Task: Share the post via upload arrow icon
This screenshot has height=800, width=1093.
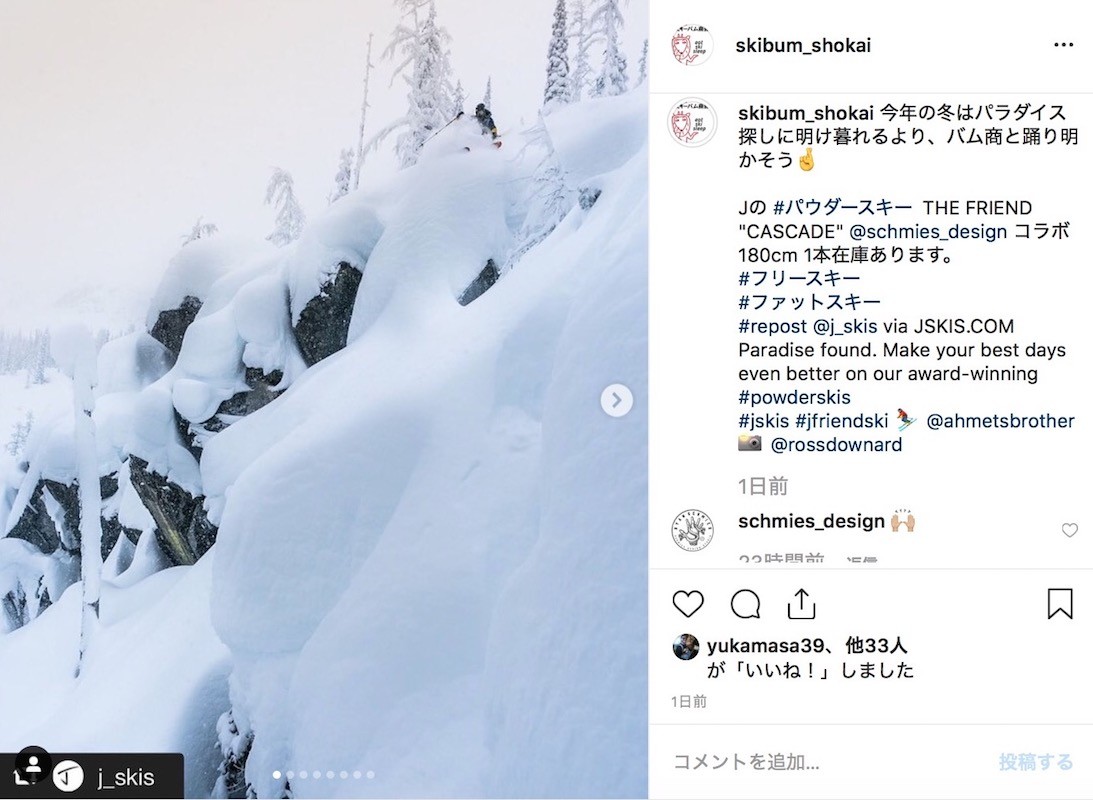Action: (802, 603)
